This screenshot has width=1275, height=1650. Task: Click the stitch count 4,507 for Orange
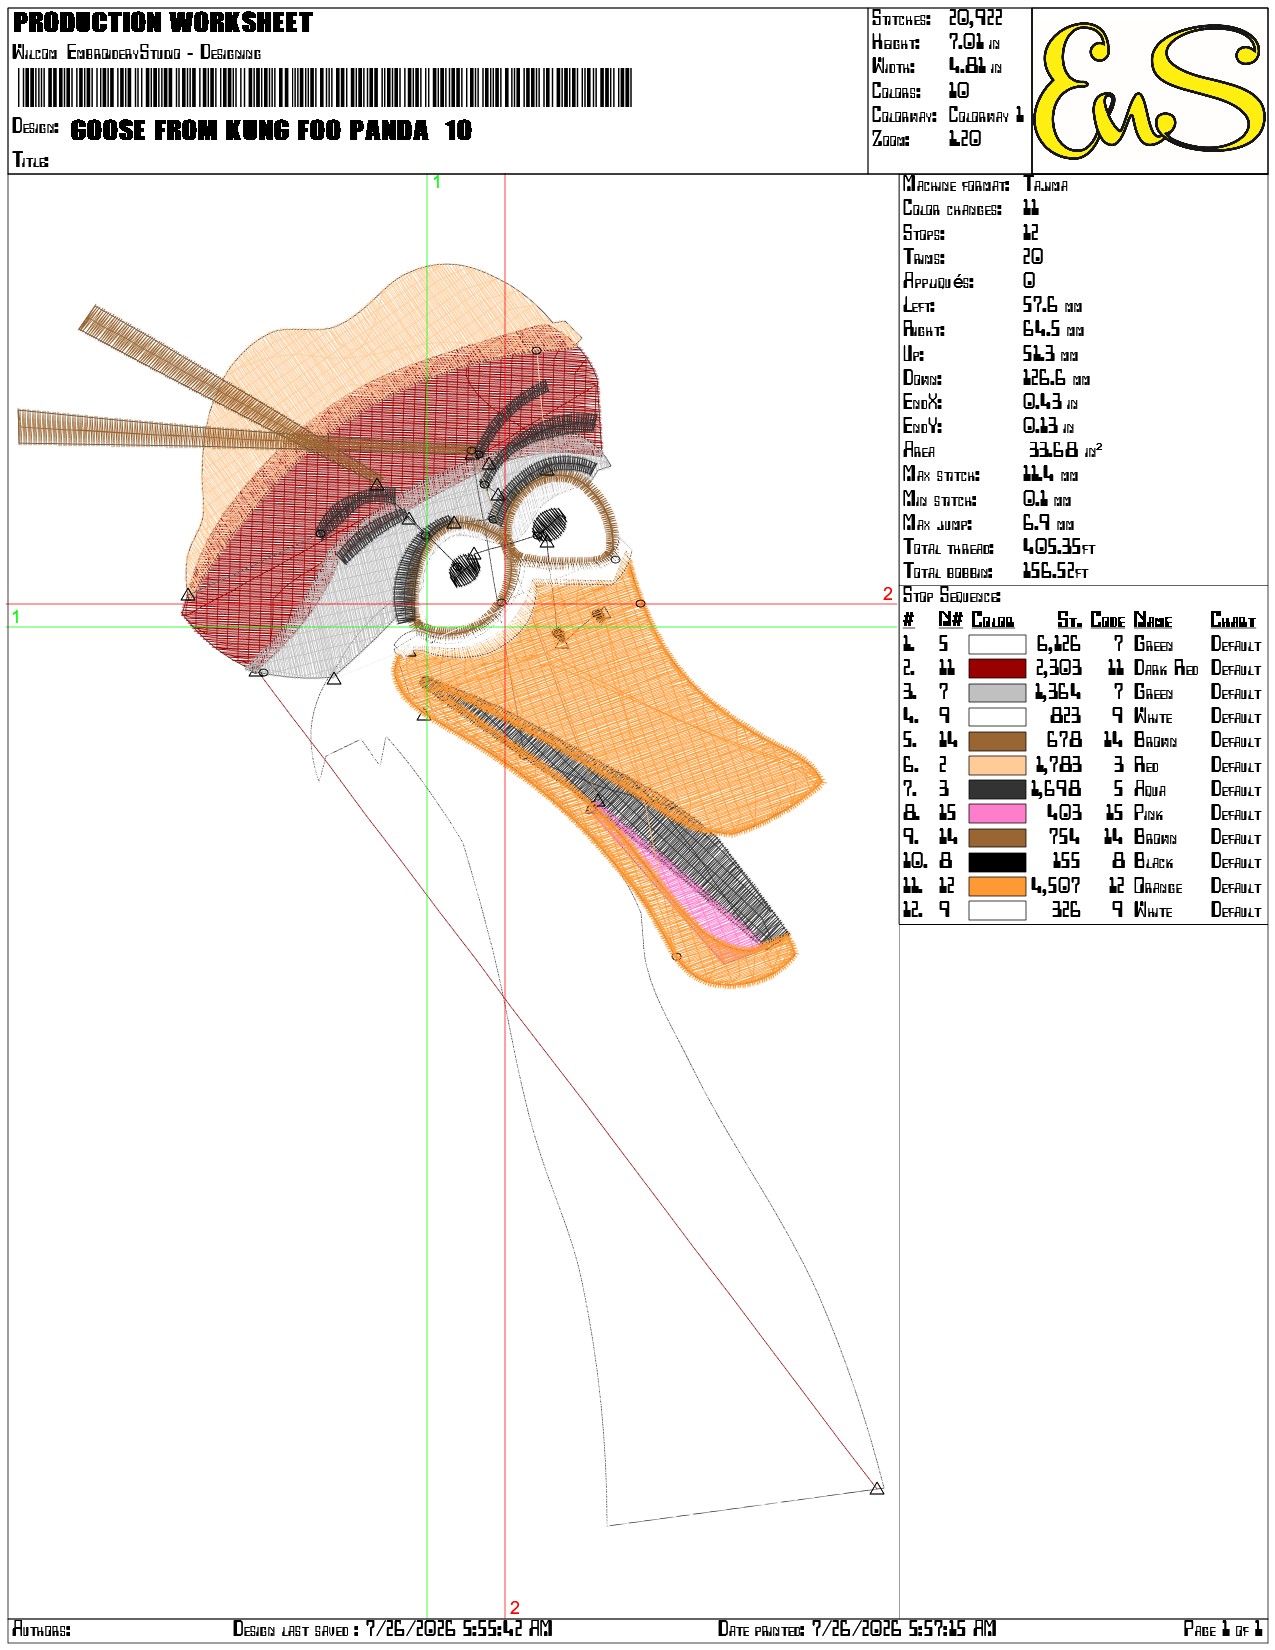tap(1057, 887)
